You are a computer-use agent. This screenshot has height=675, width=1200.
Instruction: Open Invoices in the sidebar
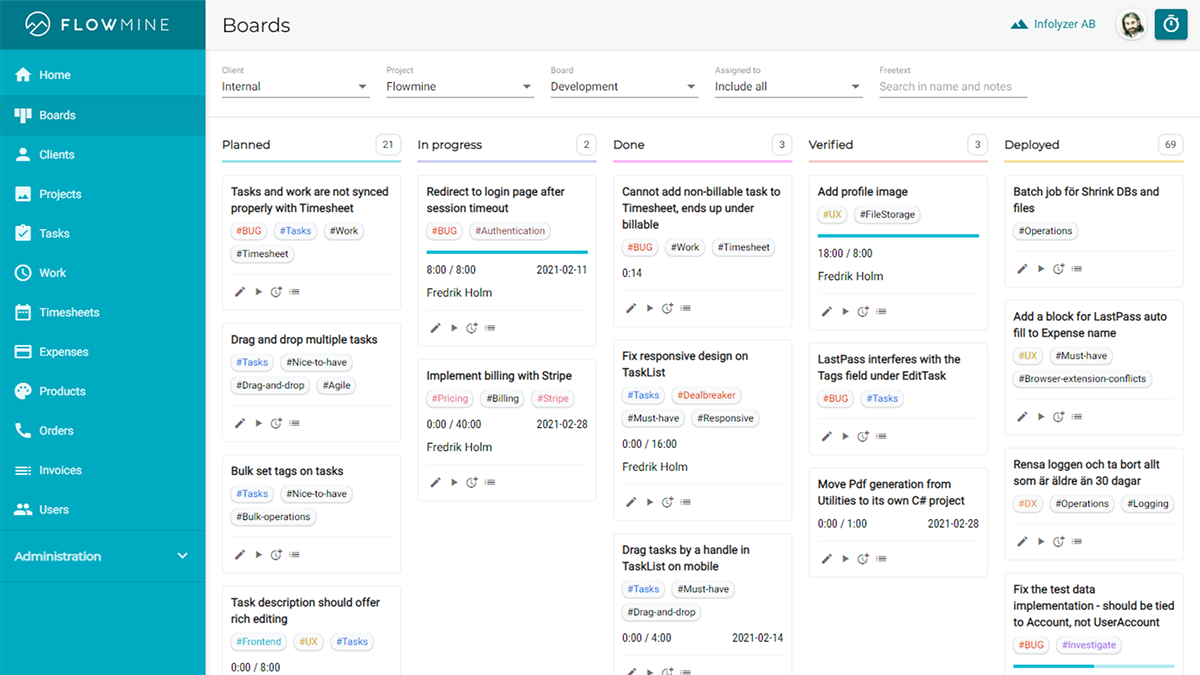pyautogui.click(x=102, y=470)
